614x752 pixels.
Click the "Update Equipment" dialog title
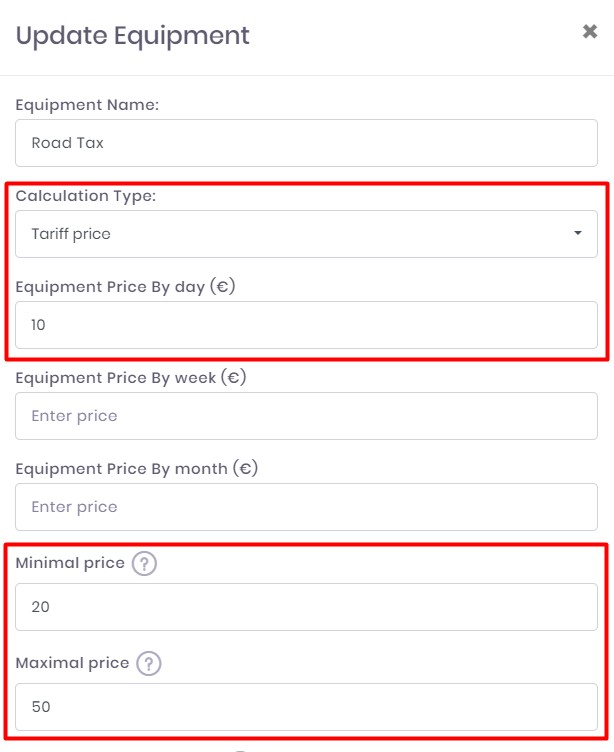coord(133,36)
